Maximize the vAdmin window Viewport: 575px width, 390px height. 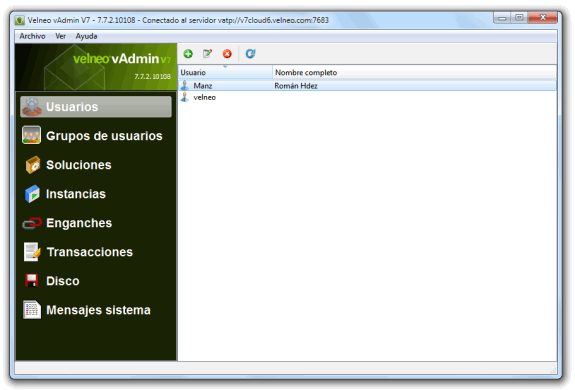coord(519,18)
